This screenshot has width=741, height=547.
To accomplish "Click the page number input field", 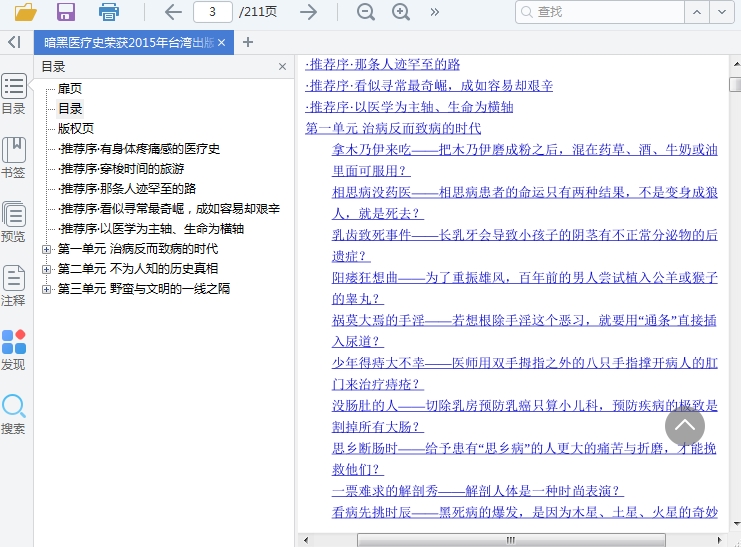I will (x=212, y=12).
